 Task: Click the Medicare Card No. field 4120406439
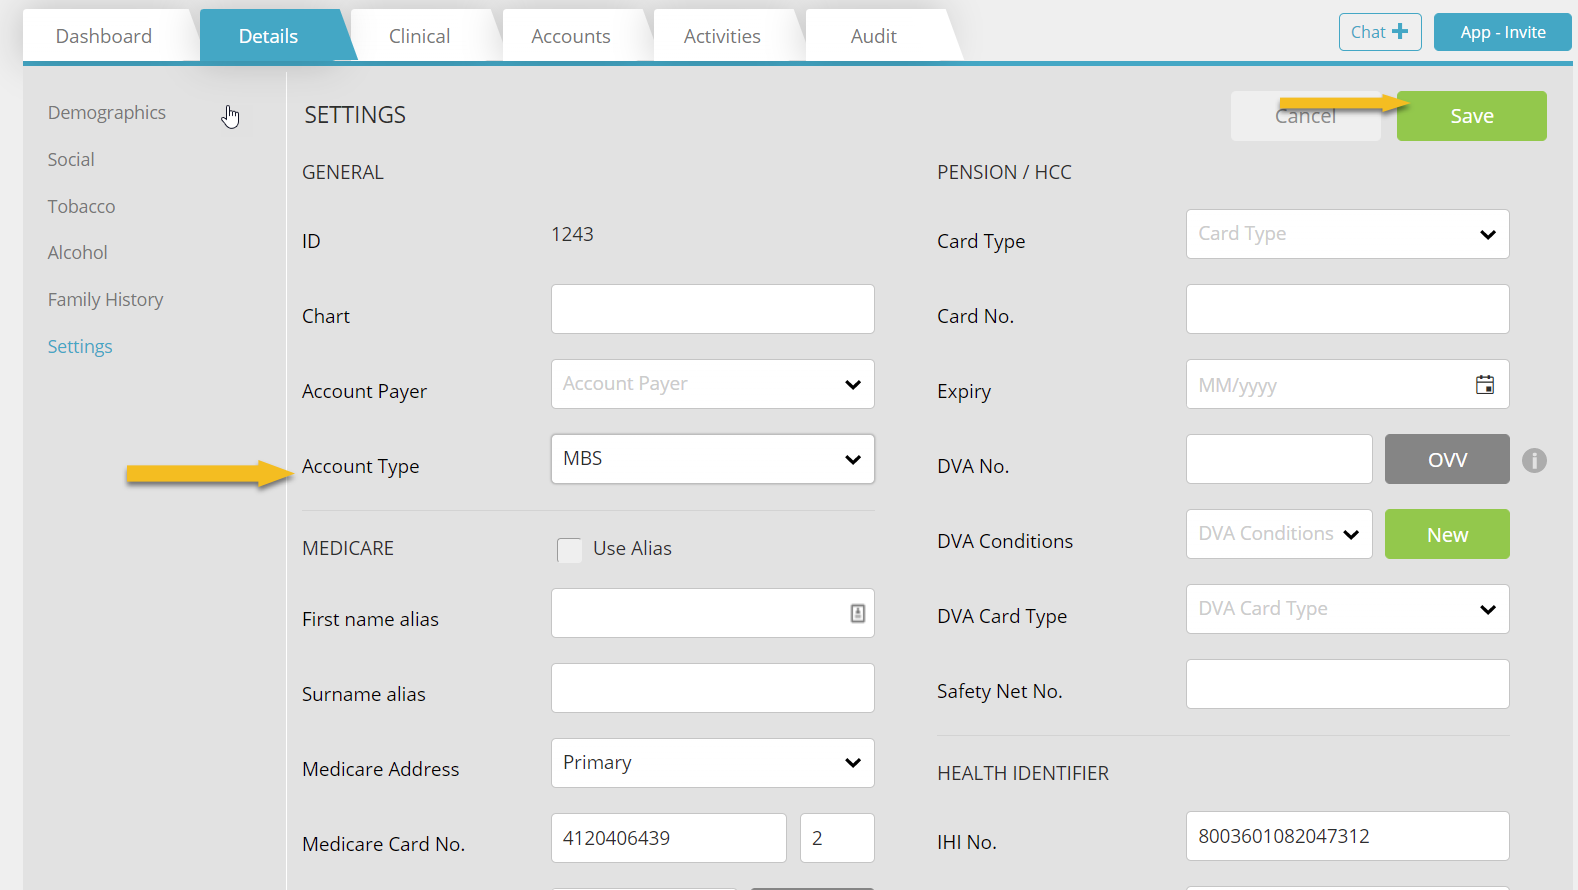pos(669,838)
